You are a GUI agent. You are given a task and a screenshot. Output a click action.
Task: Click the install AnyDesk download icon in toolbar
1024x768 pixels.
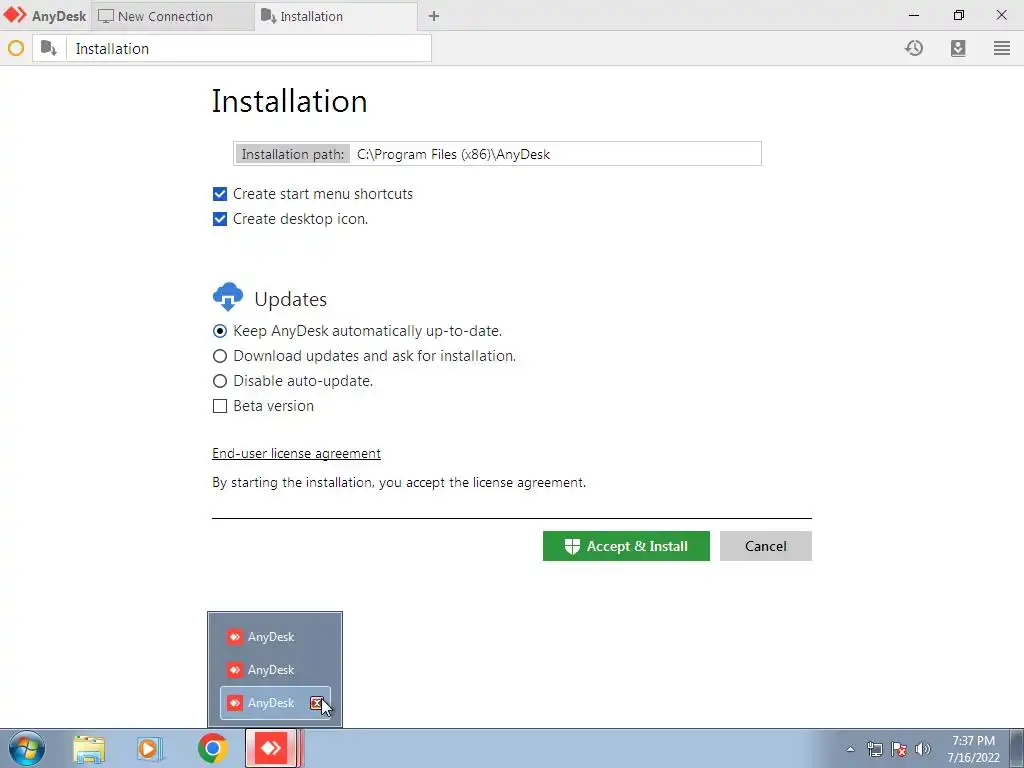click(x=958, y=48)
